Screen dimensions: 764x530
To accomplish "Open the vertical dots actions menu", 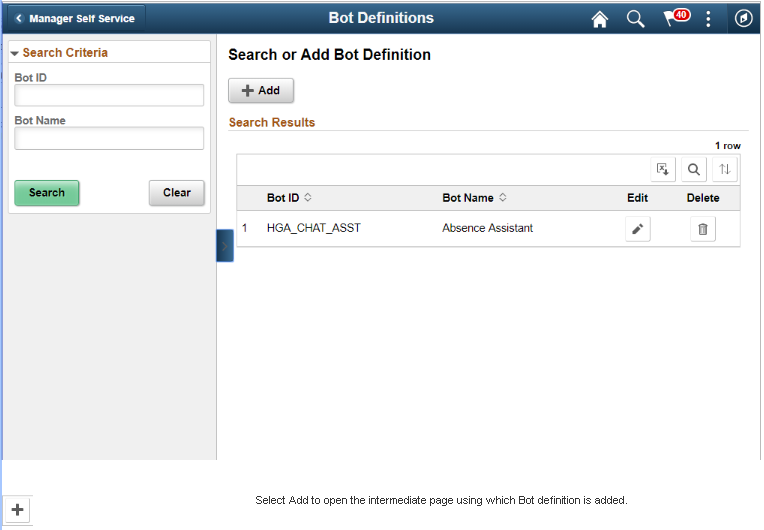I will pos(709,19).
